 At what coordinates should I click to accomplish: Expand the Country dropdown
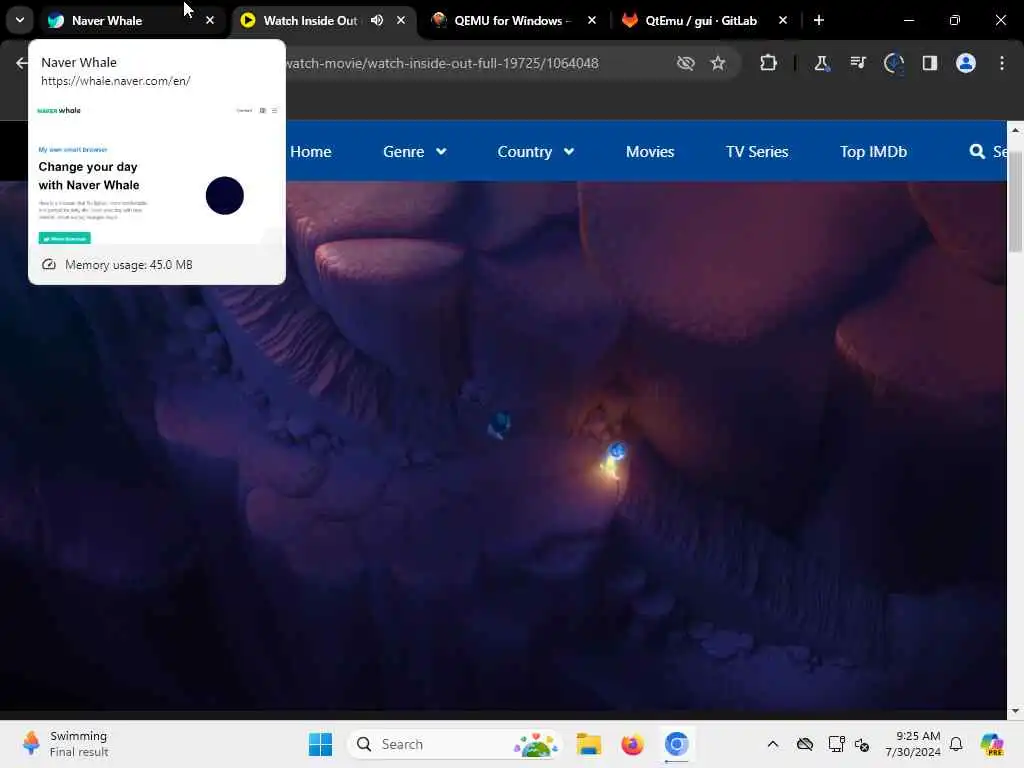[x=536, y=152]
